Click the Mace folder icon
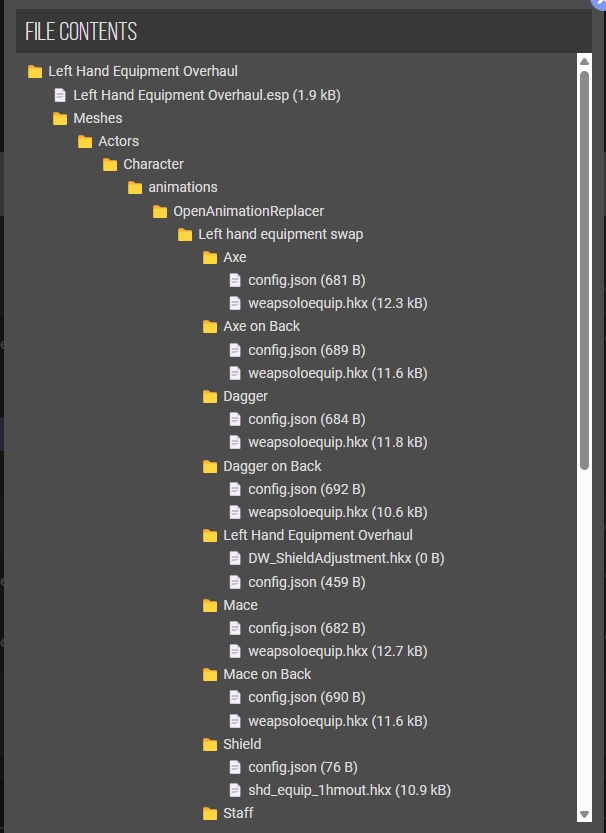606x833 pixels. [x=210, y=606]
